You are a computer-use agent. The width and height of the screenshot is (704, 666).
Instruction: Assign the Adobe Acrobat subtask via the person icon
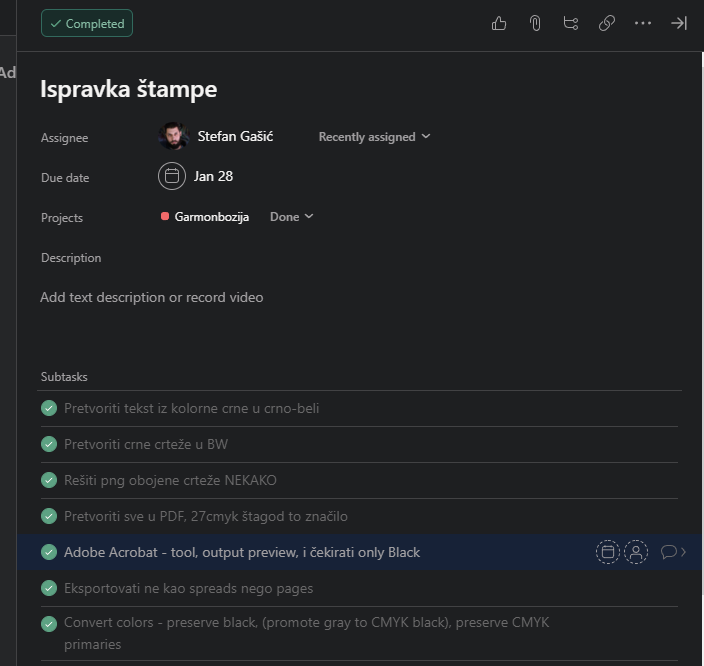tap(636, 552)
